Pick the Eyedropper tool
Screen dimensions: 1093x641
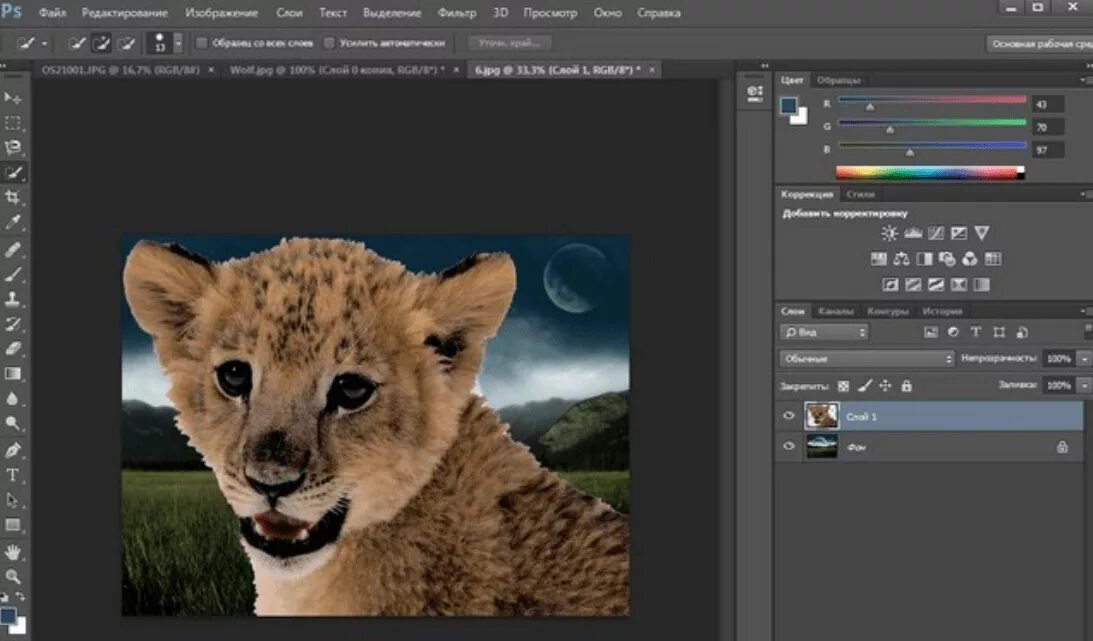pos(13,223)
